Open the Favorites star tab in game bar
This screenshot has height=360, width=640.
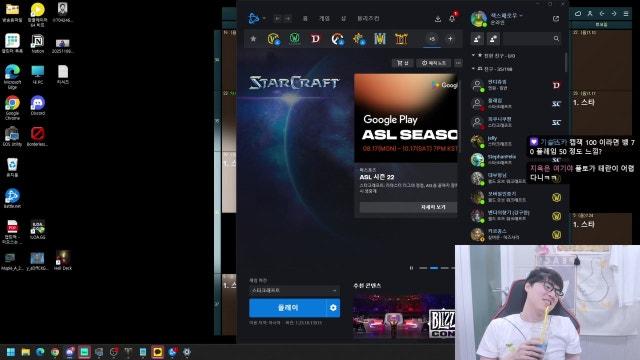(x=253, y=39)
